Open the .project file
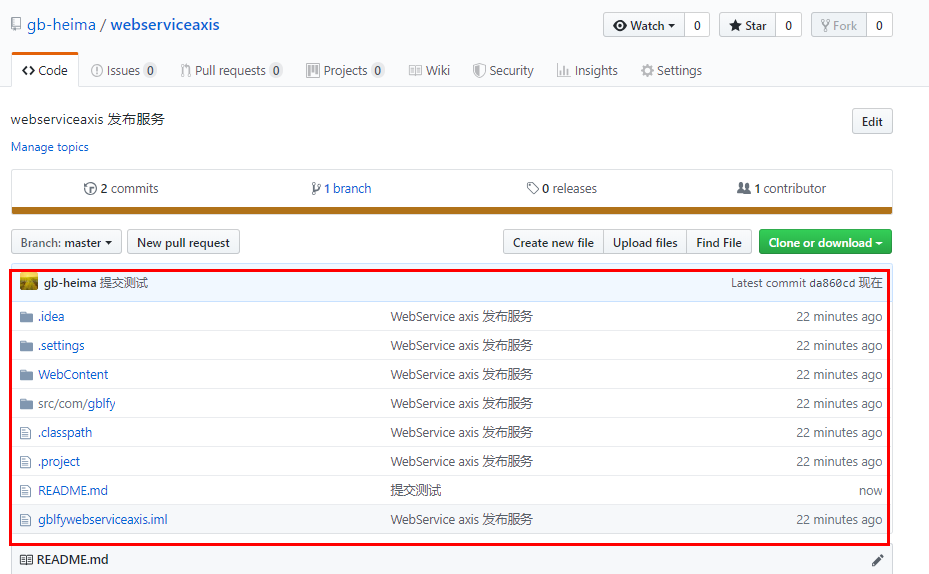The width and height of the screenshot is (929, 574). [59, 462]
